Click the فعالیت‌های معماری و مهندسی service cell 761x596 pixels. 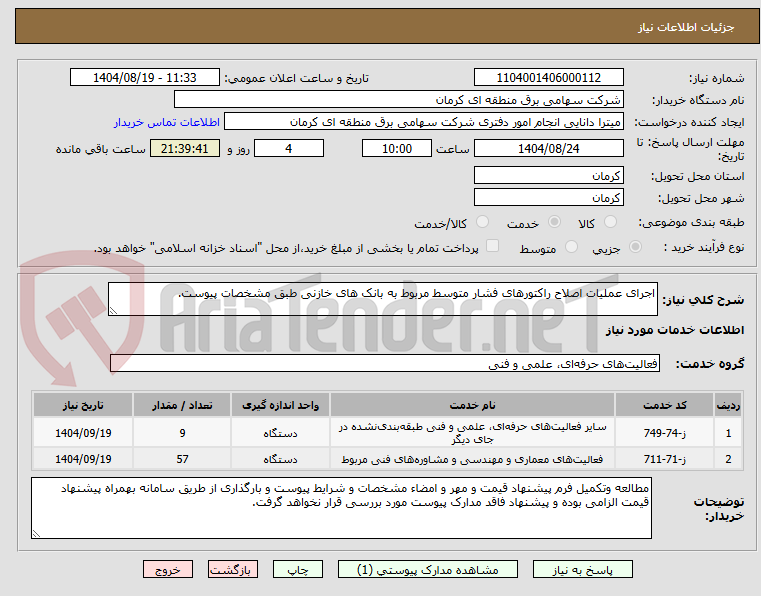click(x=472, y=459)
